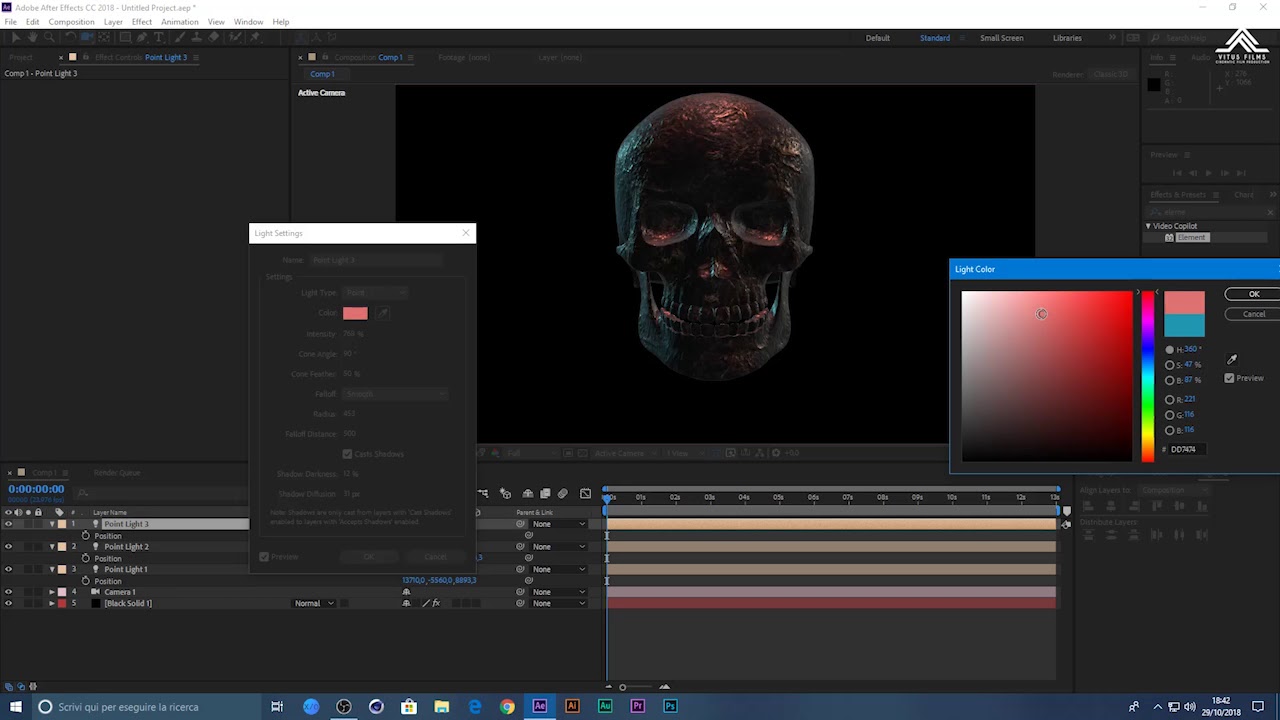This screenshot has width=1280, height=720.
Task: Click the eyedropper in Light Color dialog
Action: [1232, 360]
